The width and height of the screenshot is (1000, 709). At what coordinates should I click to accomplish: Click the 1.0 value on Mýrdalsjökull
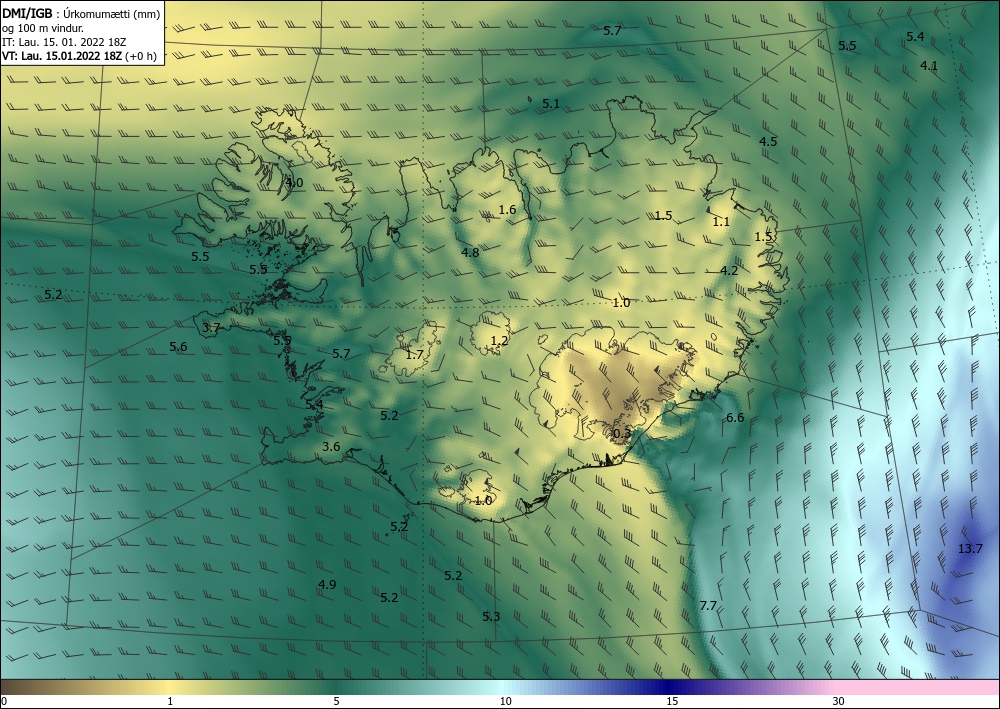(x=483, y=501)
